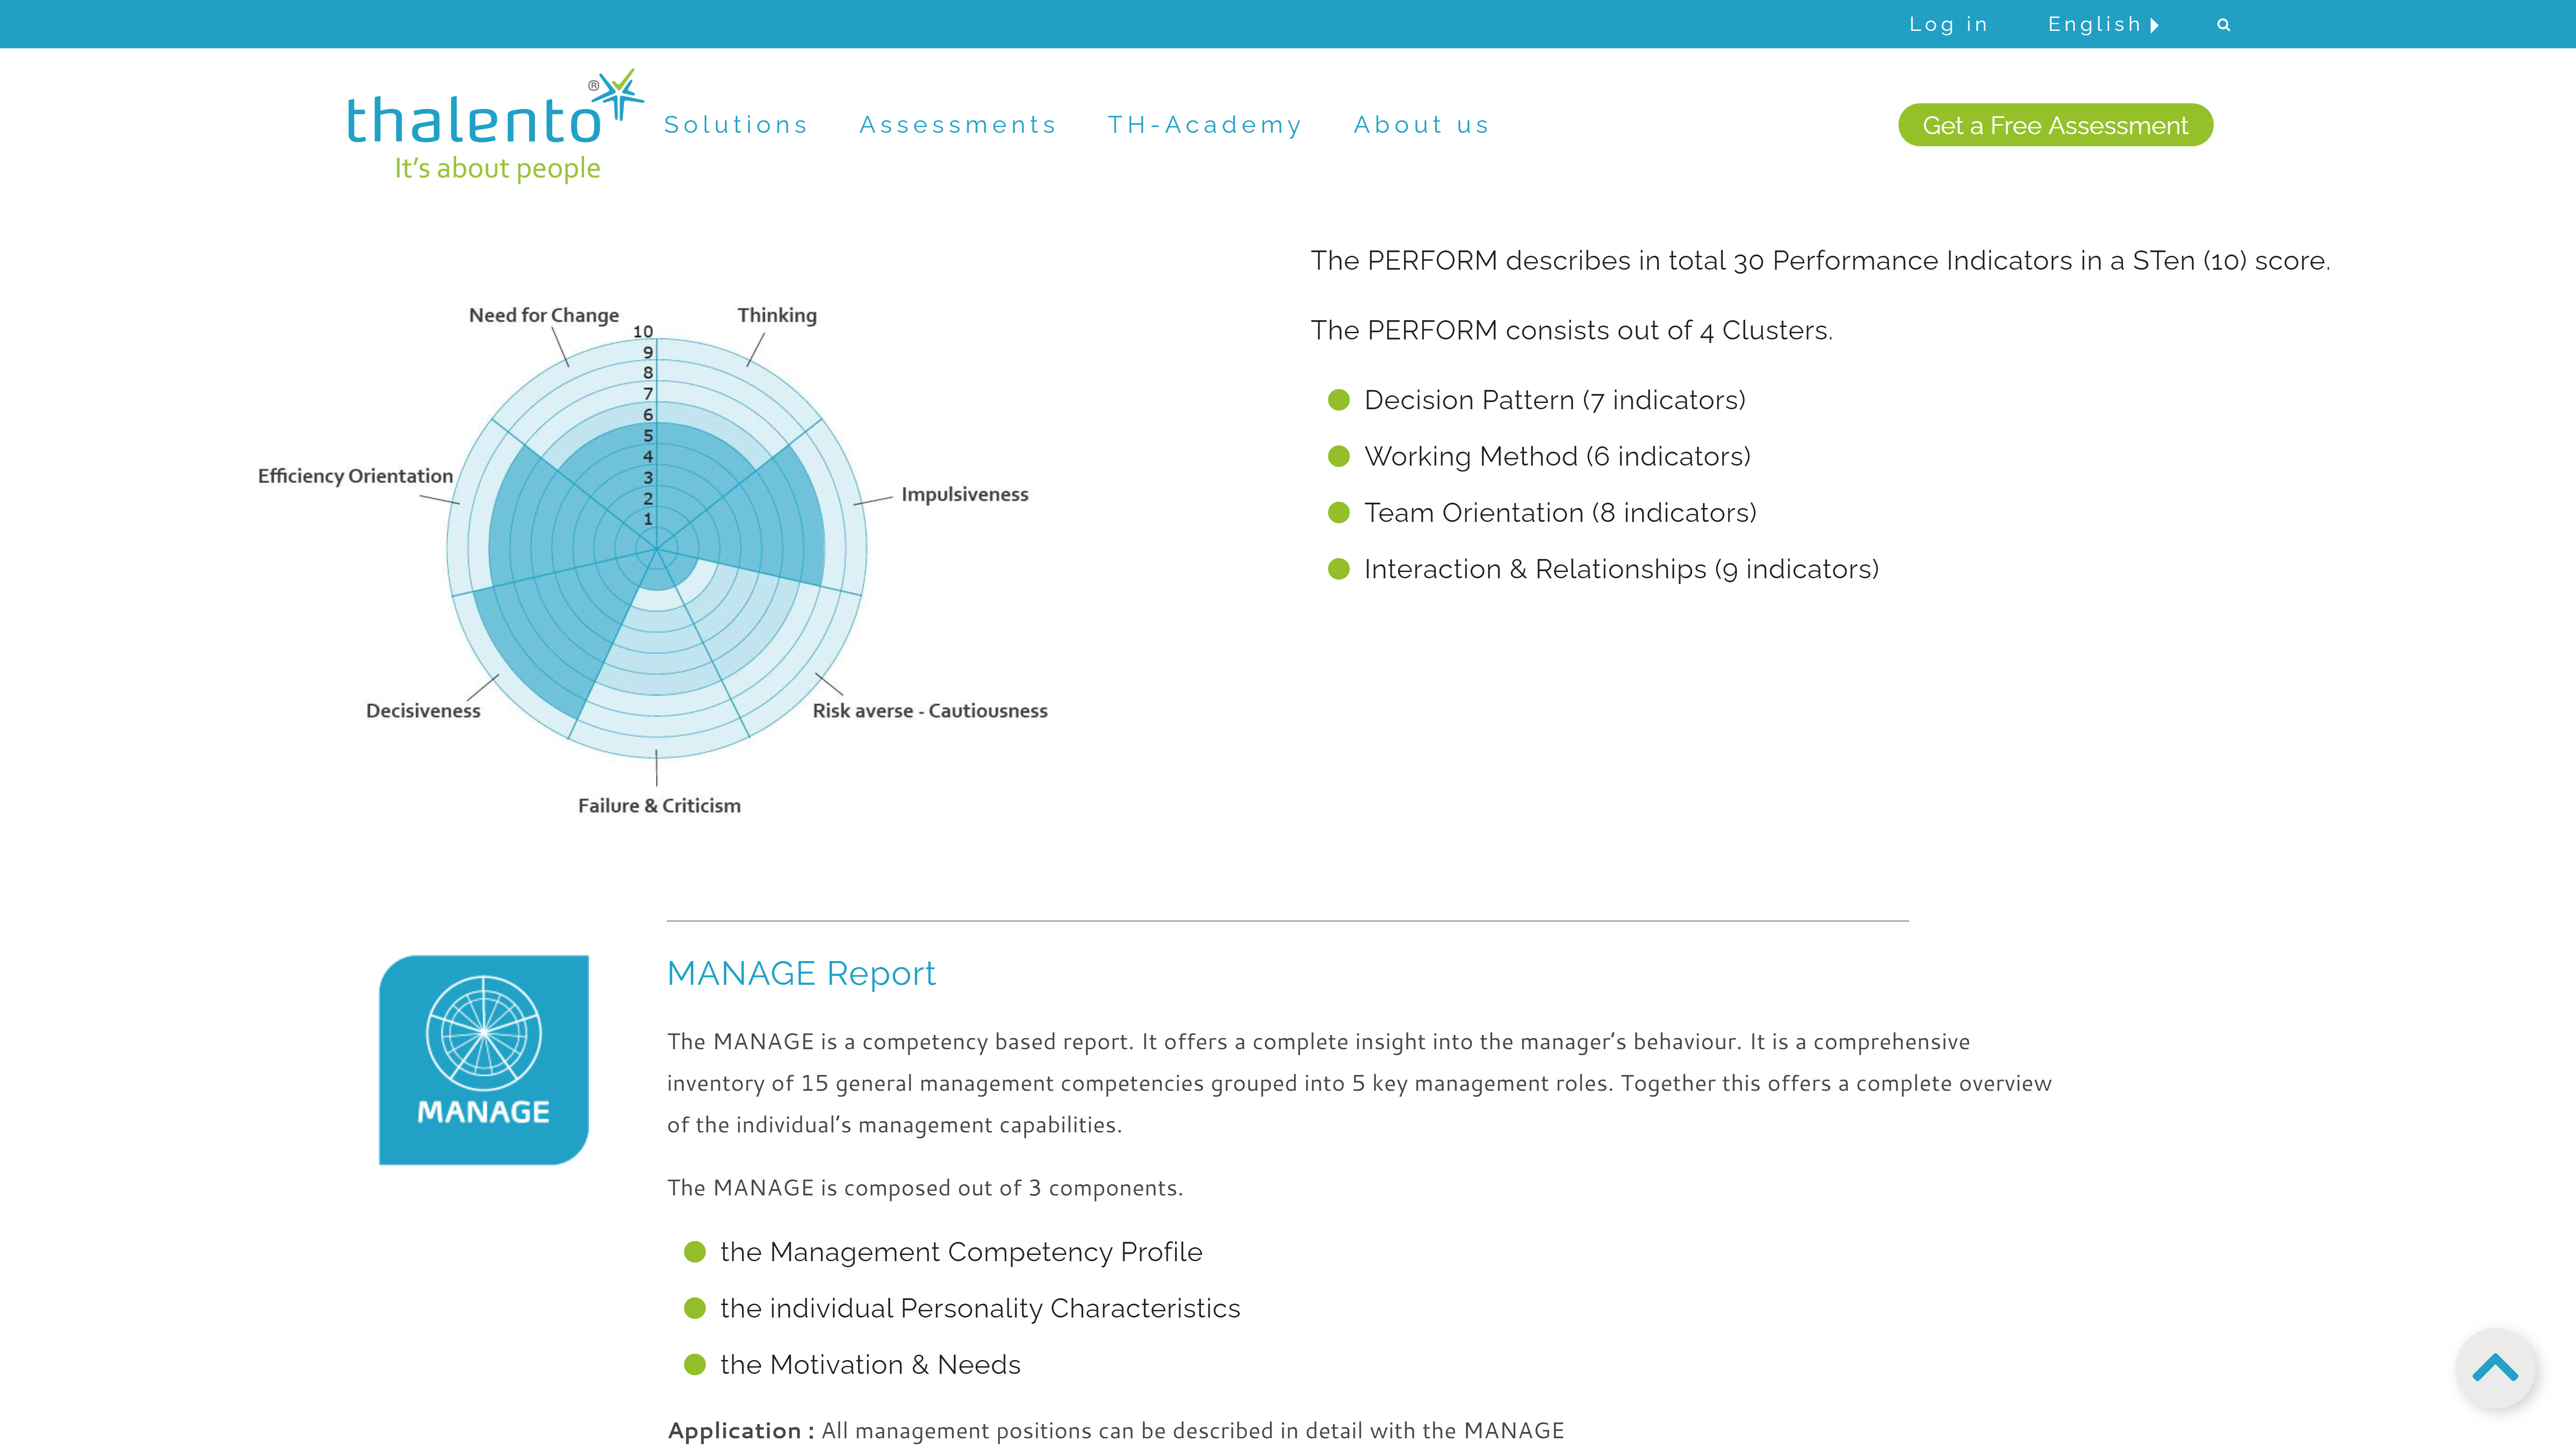Click the Failure & Criticism chart label
Screen dimensions: 2576x1449
(659, 806)
